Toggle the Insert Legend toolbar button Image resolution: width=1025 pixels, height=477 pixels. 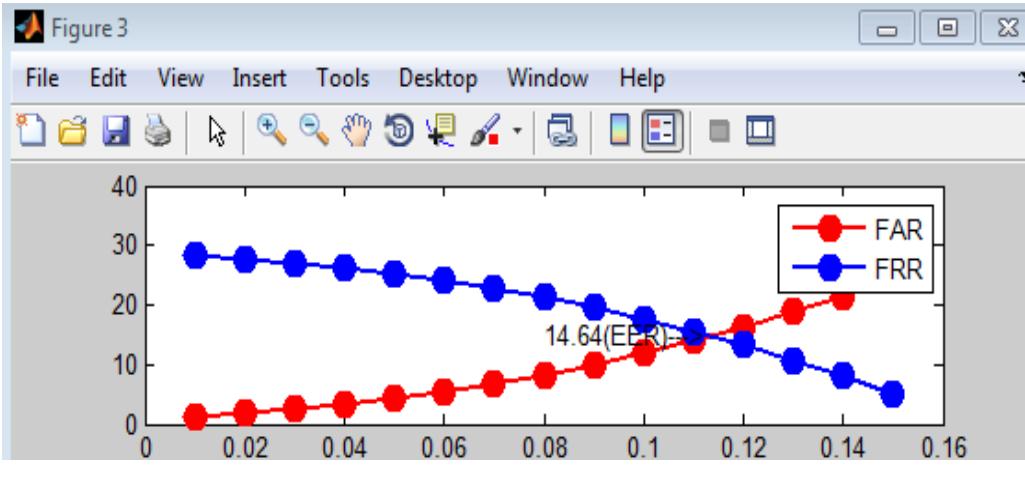[x=662, y=130]
